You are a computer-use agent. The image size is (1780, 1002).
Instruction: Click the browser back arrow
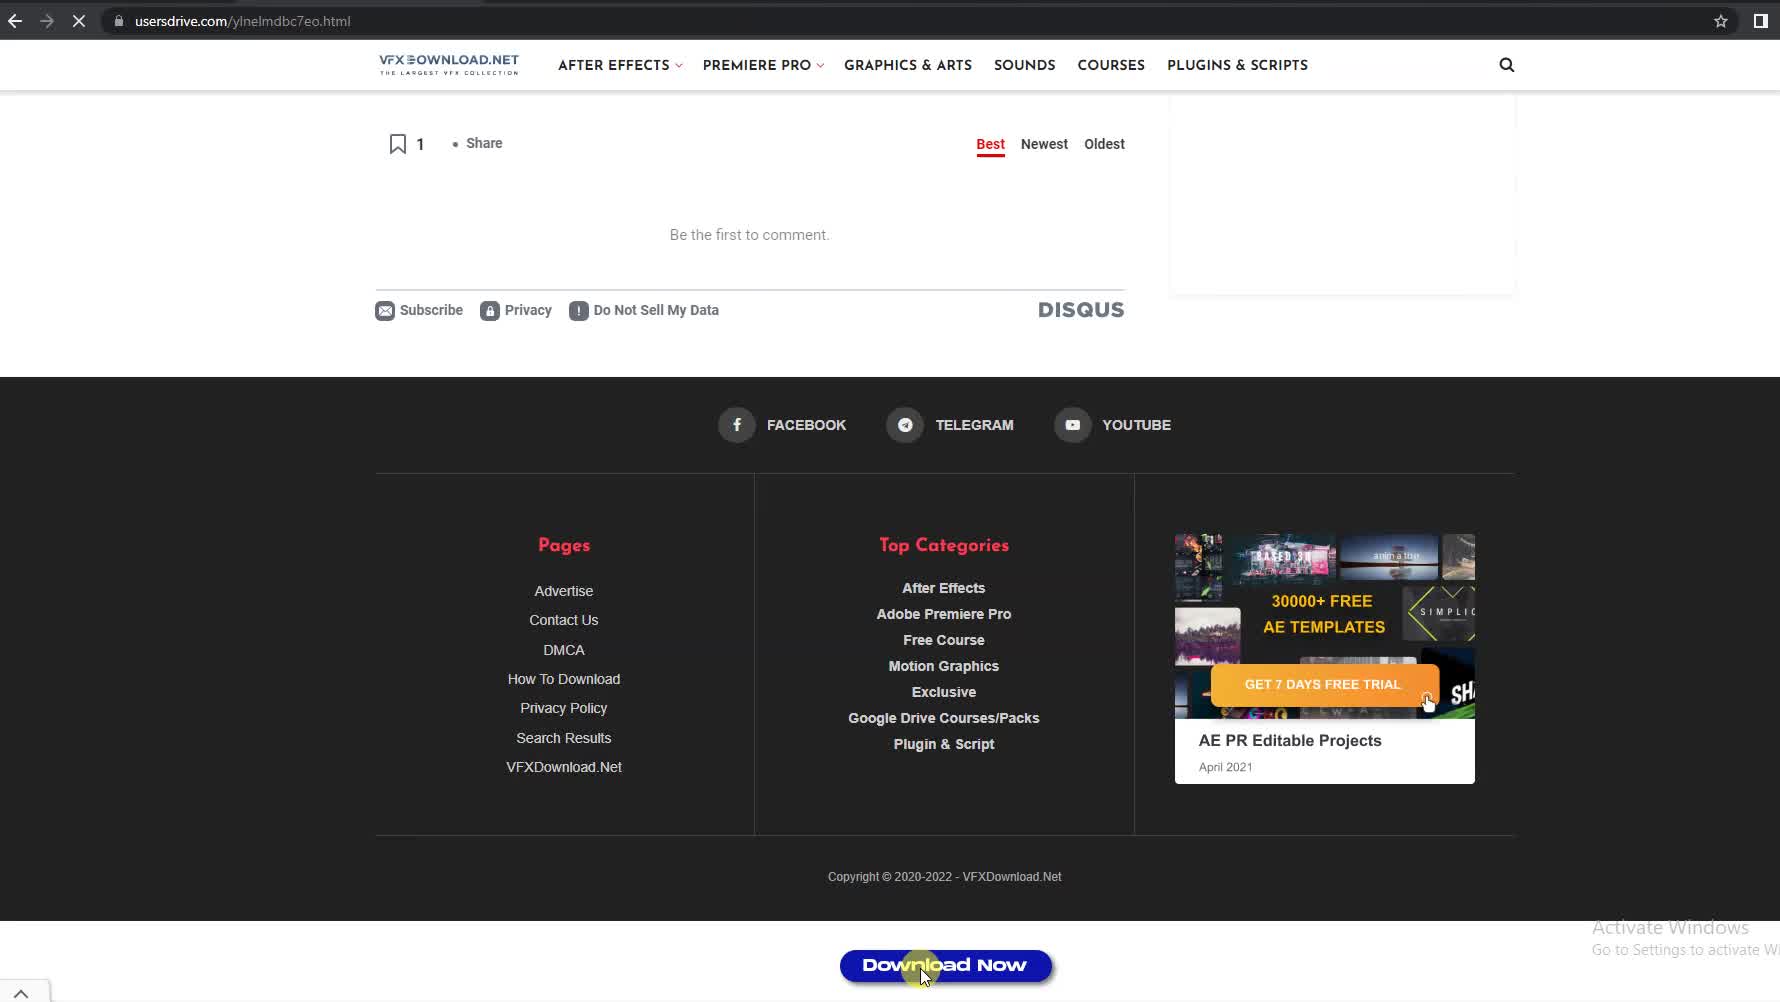pos(15,21)
